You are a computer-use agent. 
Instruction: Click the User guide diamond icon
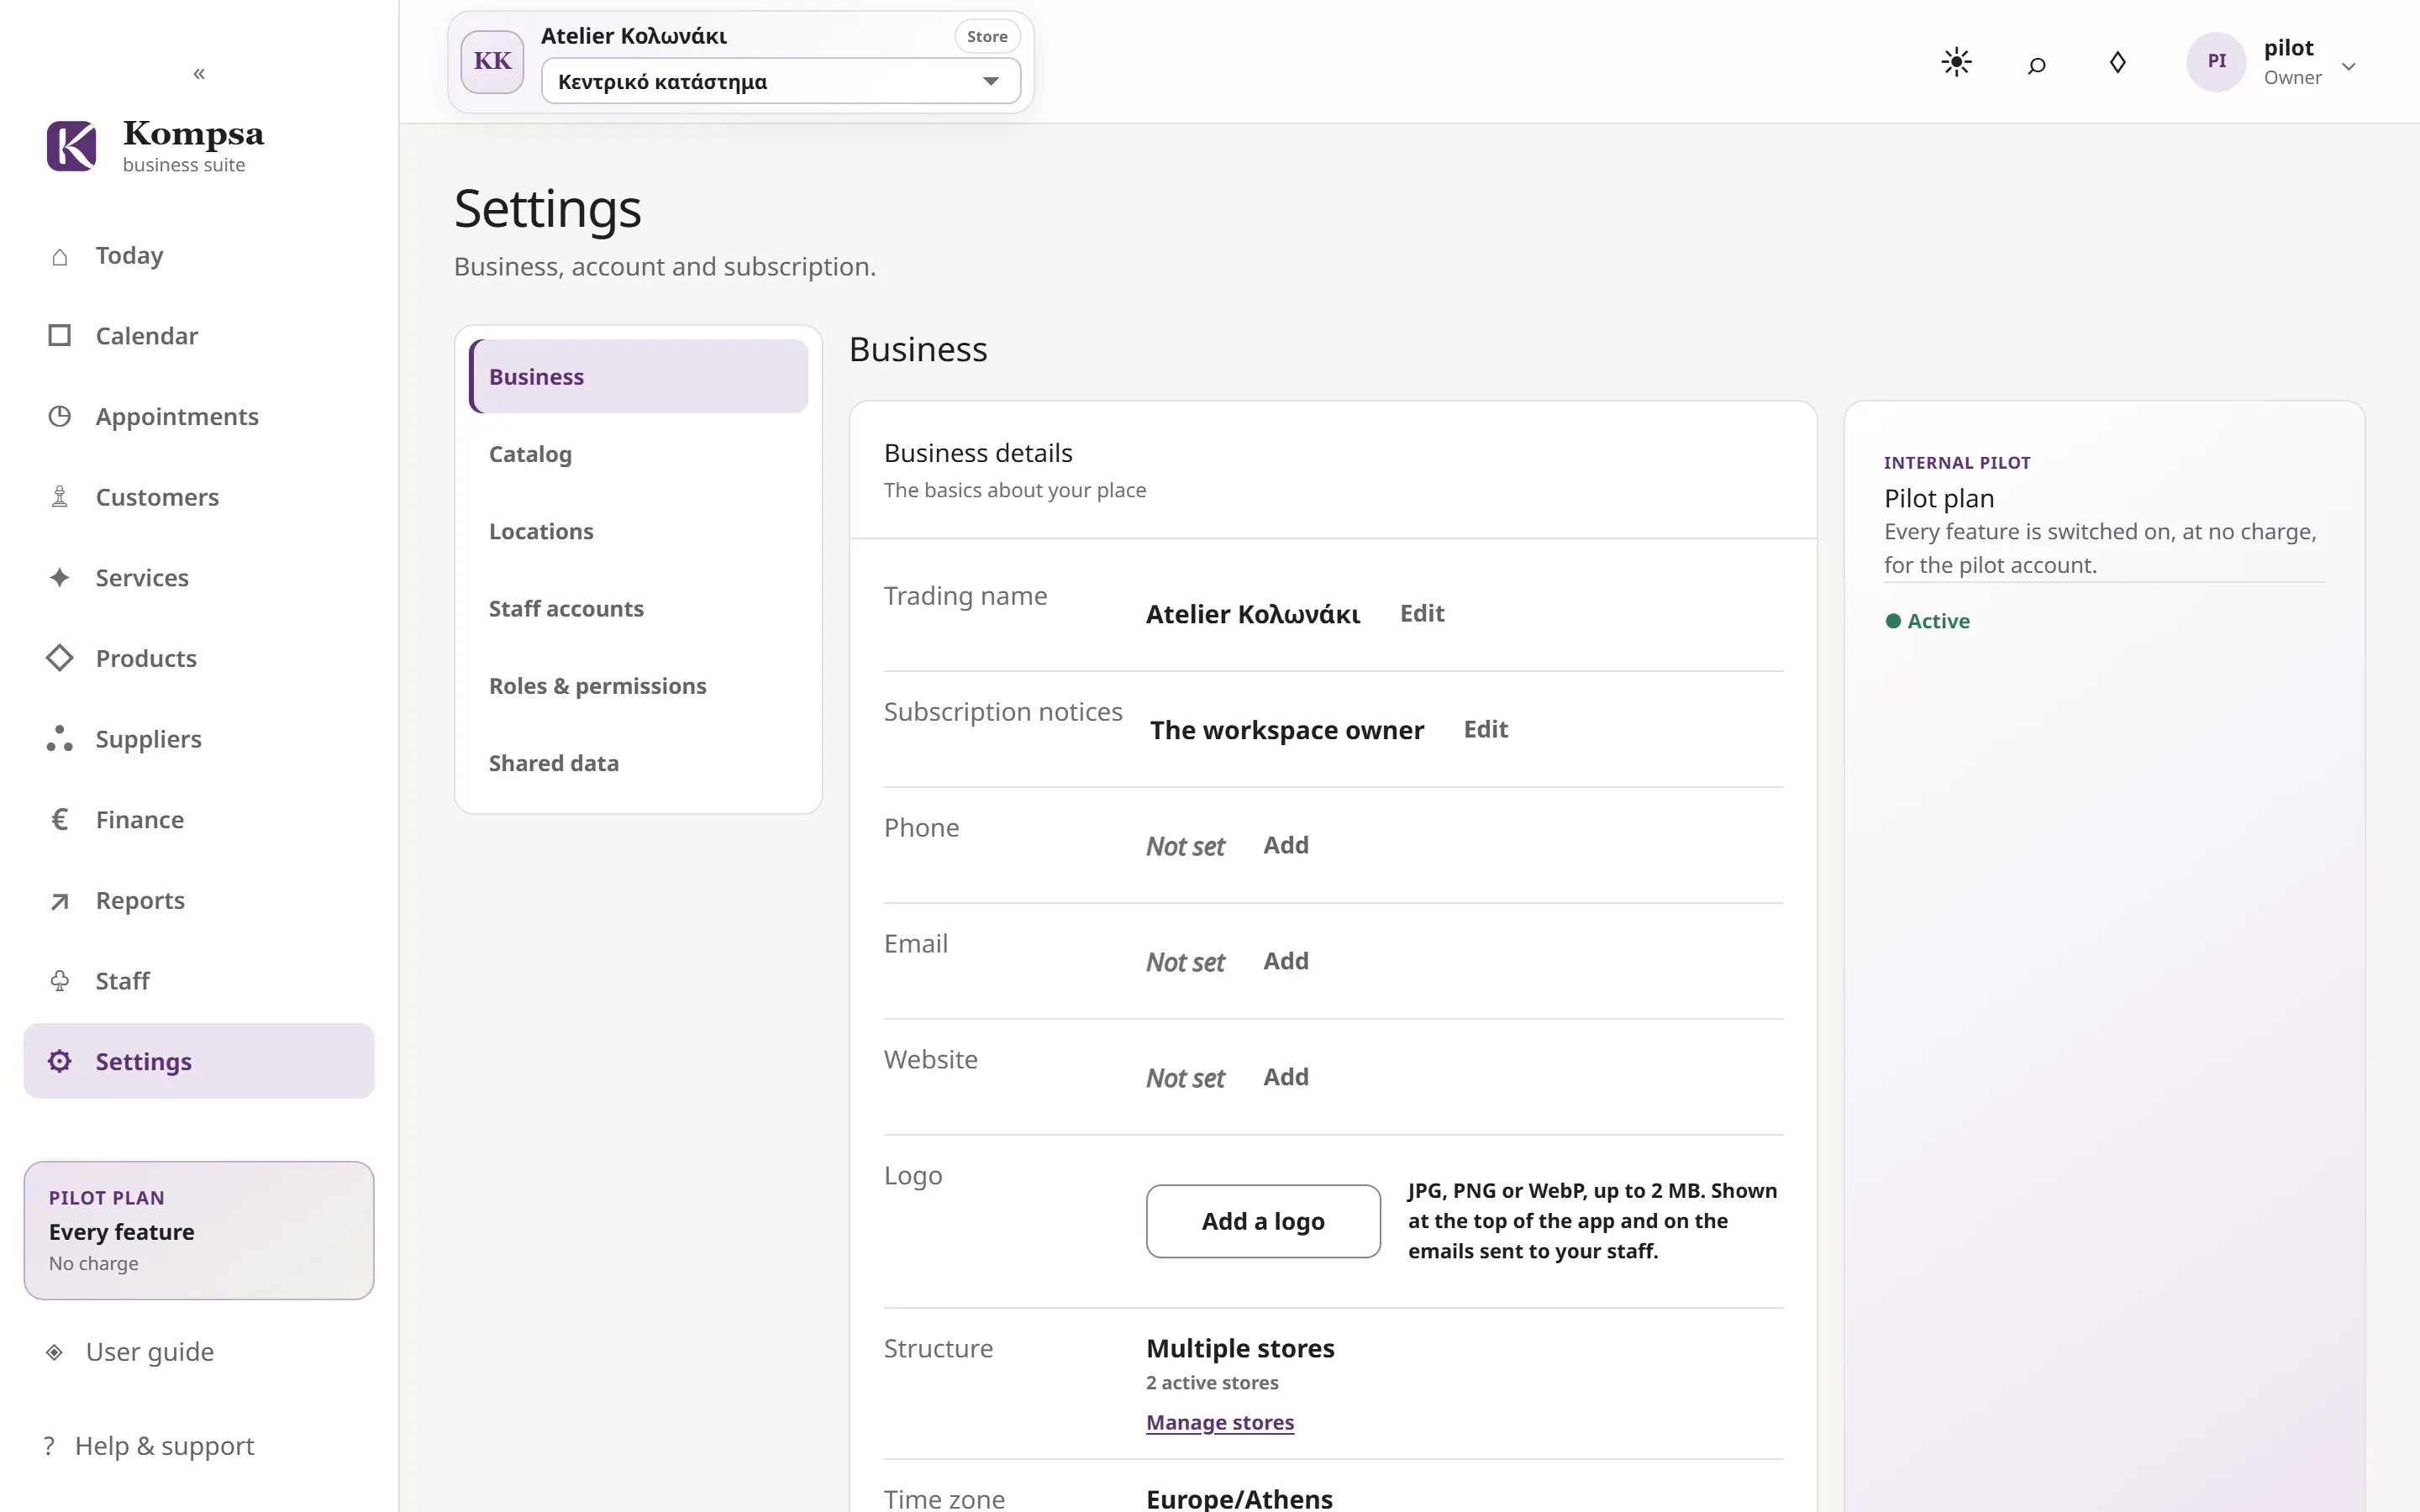click(x=55, y=1352)
